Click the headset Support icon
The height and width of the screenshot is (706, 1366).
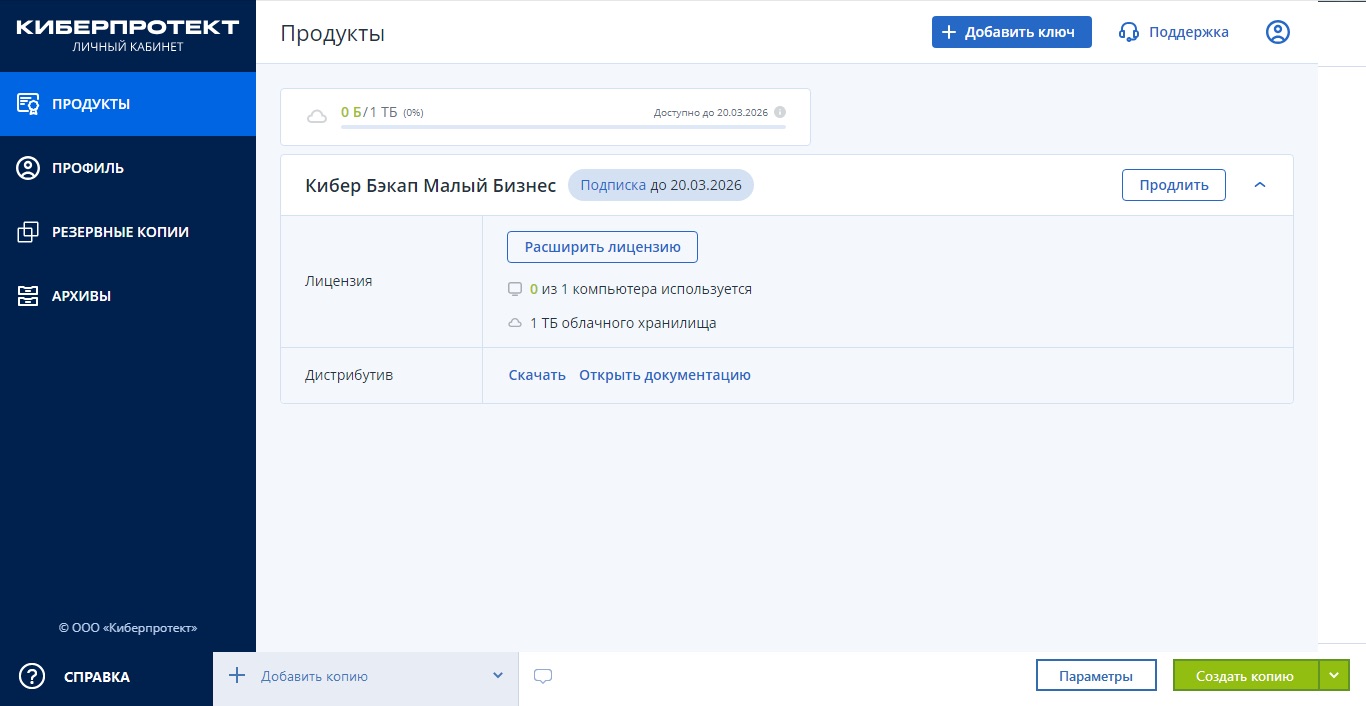tap(1129, 32)
